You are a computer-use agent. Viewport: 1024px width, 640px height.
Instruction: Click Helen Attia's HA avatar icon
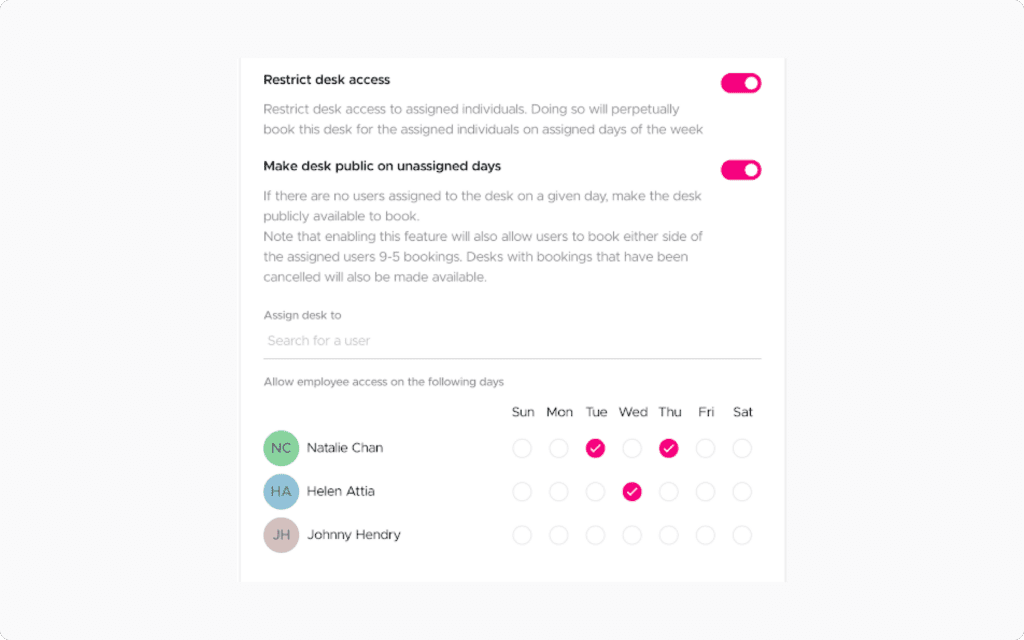[281, 492]
